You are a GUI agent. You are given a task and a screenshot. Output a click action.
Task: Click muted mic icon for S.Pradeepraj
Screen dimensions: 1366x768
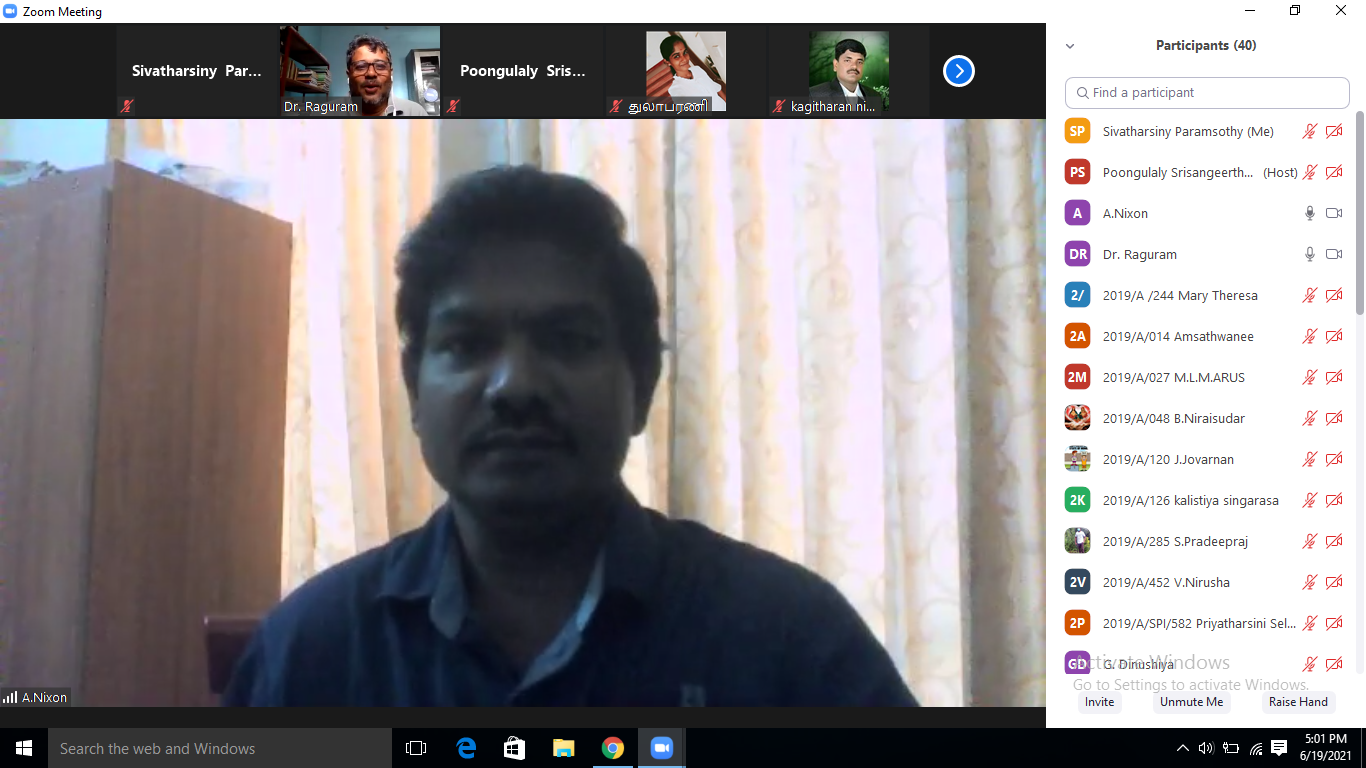1309,541
